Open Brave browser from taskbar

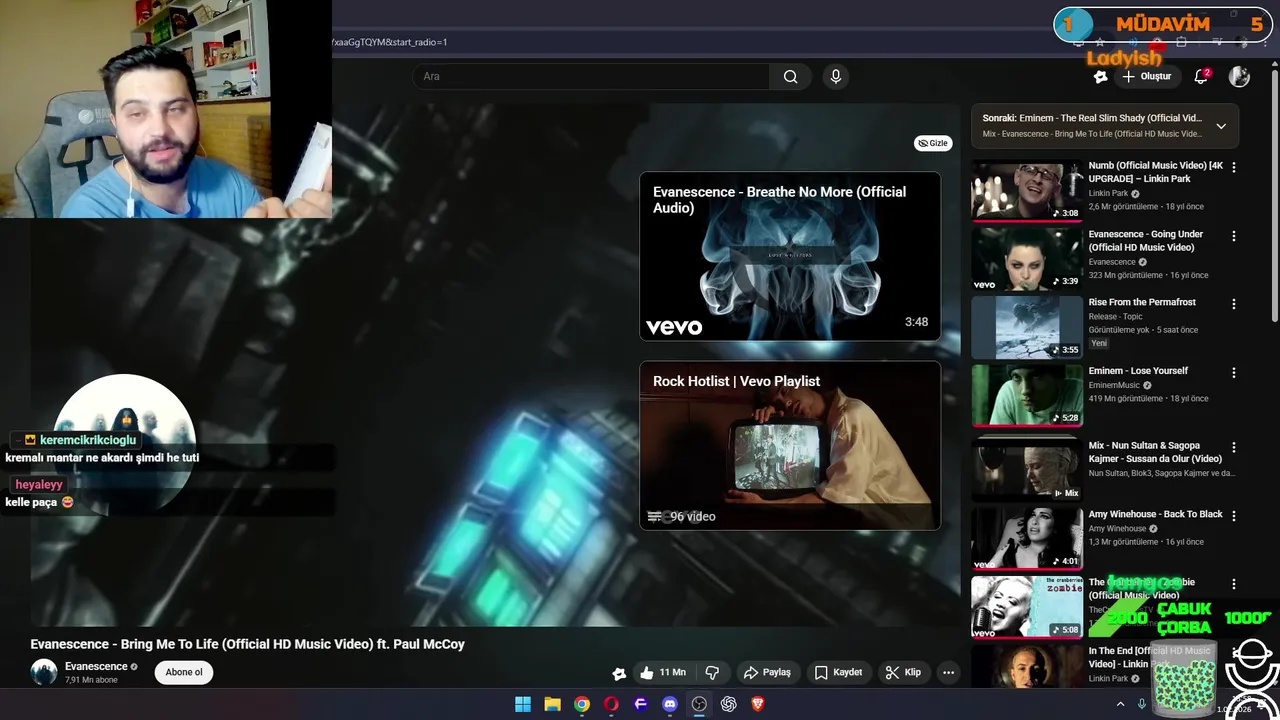tap(758, 704)
